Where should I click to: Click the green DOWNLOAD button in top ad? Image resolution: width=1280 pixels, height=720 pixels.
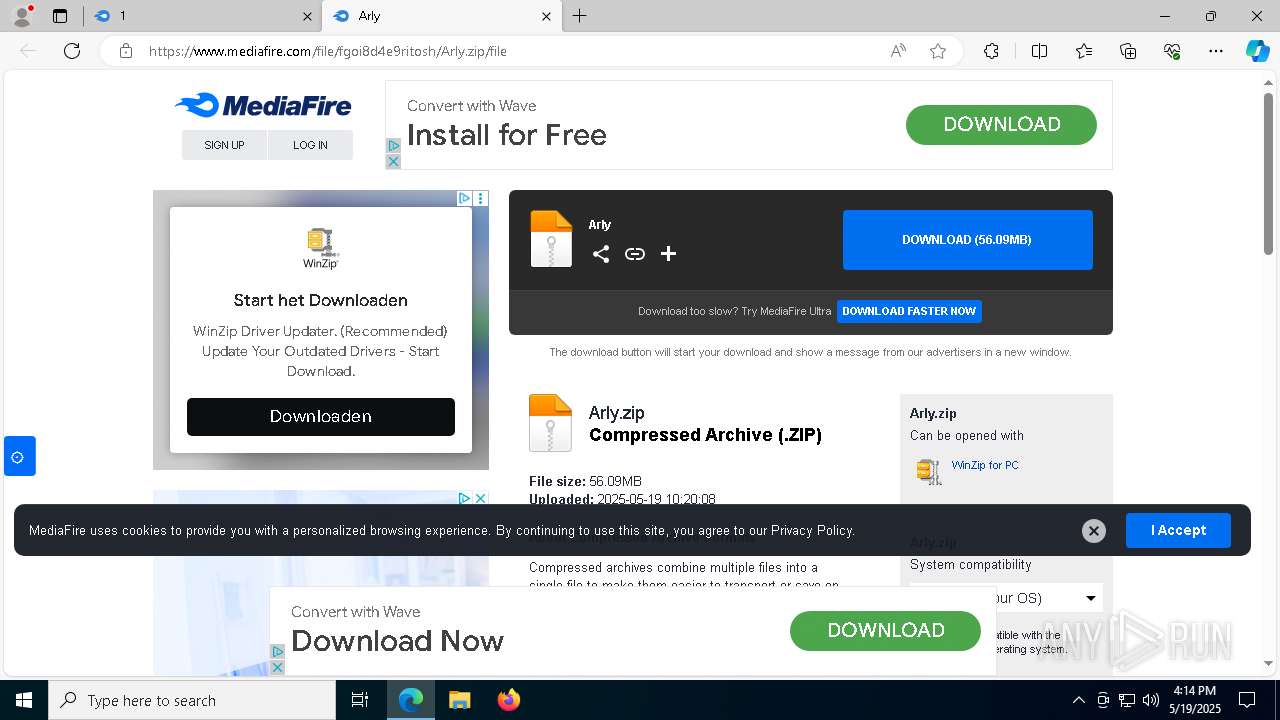click(1001, 125)
